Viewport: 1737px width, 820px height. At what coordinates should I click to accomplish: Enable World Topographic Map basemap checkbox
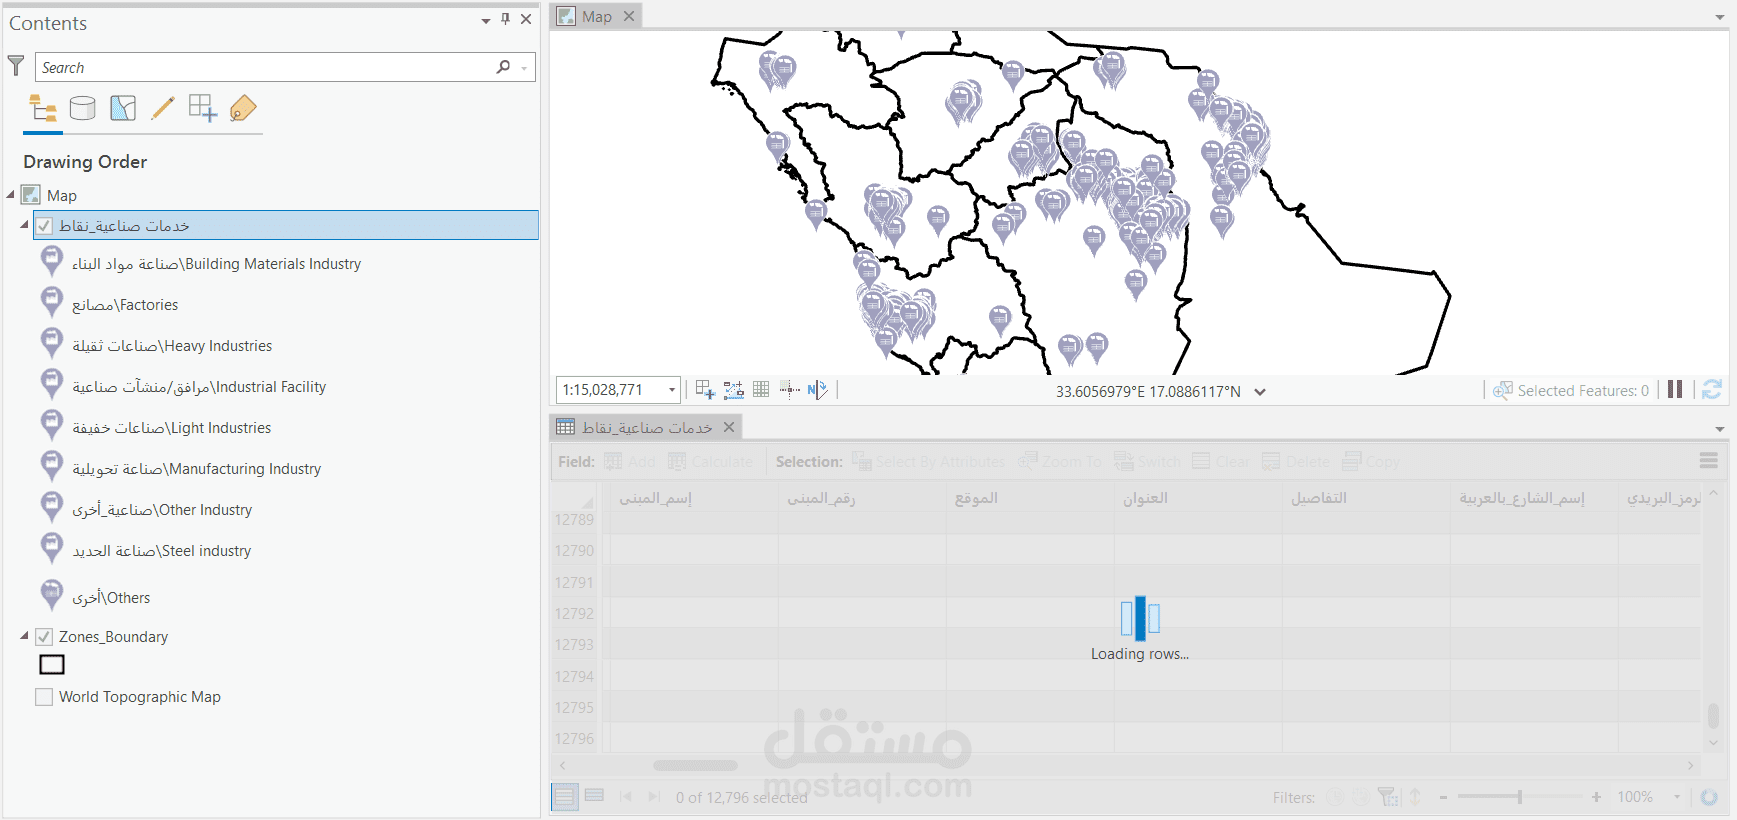pos(44,697)
